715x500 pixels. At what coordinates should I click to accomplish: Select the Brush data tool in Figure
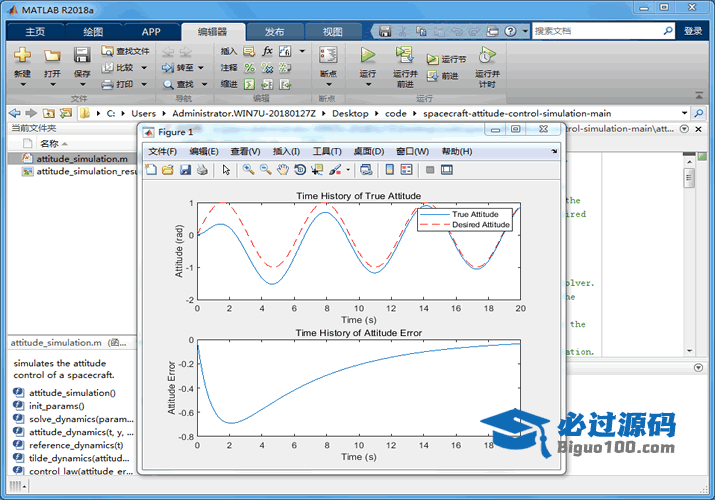point(335,170)
